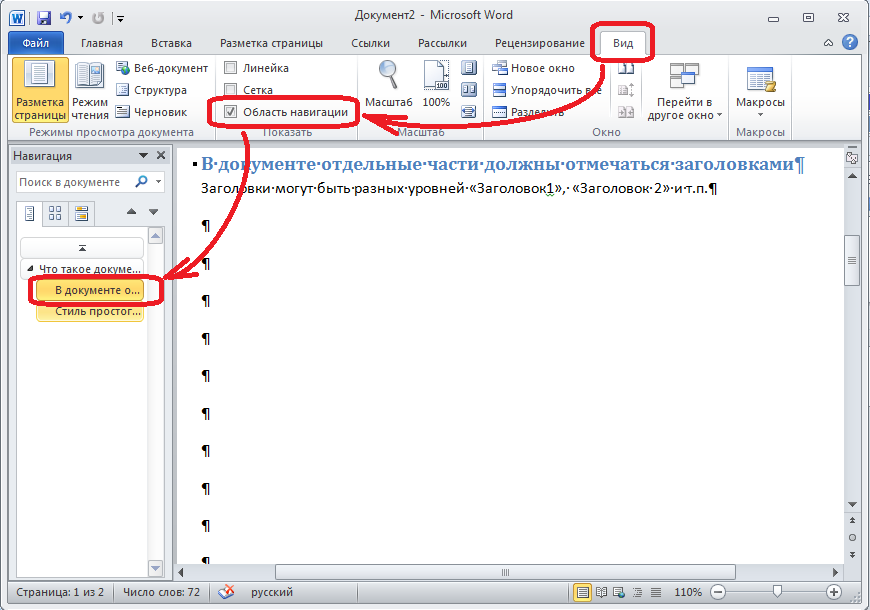Enable the Сетка checkbox

[231, 90]
